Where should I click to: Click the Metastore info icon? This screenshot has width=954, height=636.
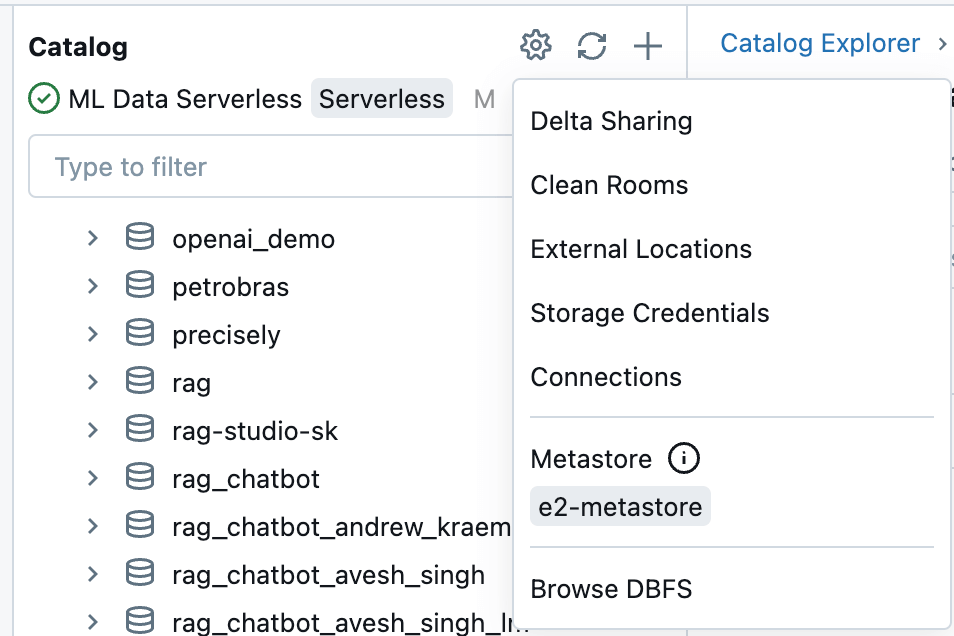point(684,459)
